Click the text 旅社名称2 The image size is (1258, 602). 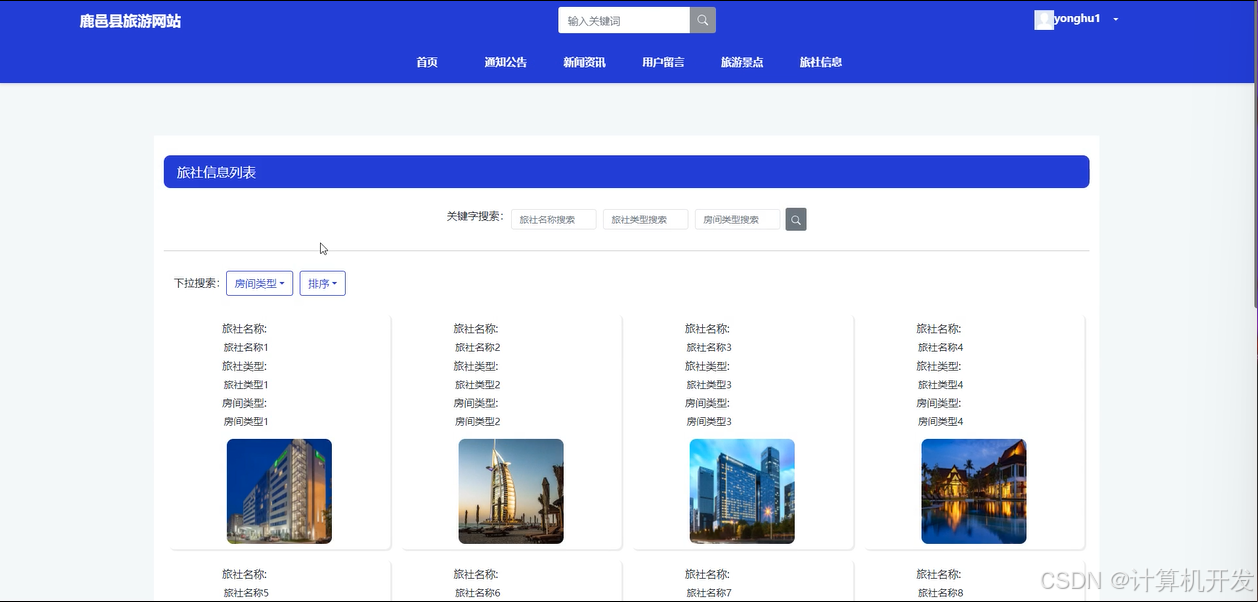477,347
